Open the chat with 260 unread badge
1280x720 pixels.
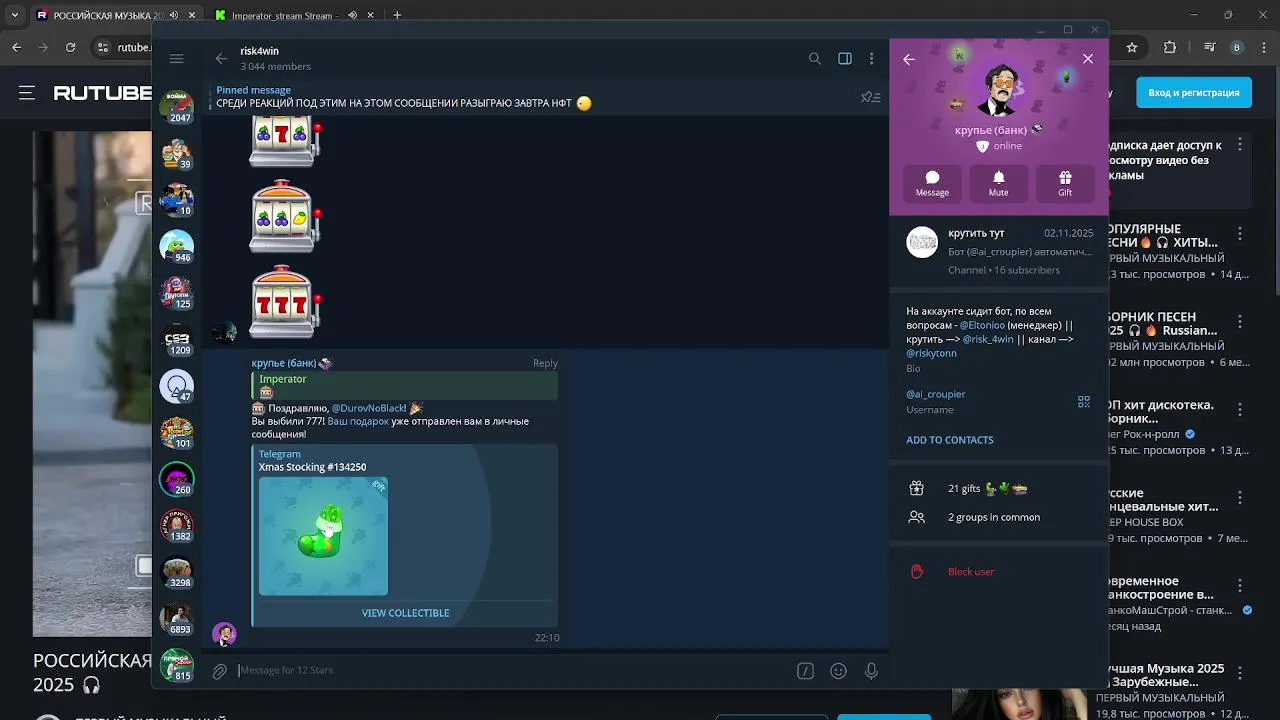(177, 479)
